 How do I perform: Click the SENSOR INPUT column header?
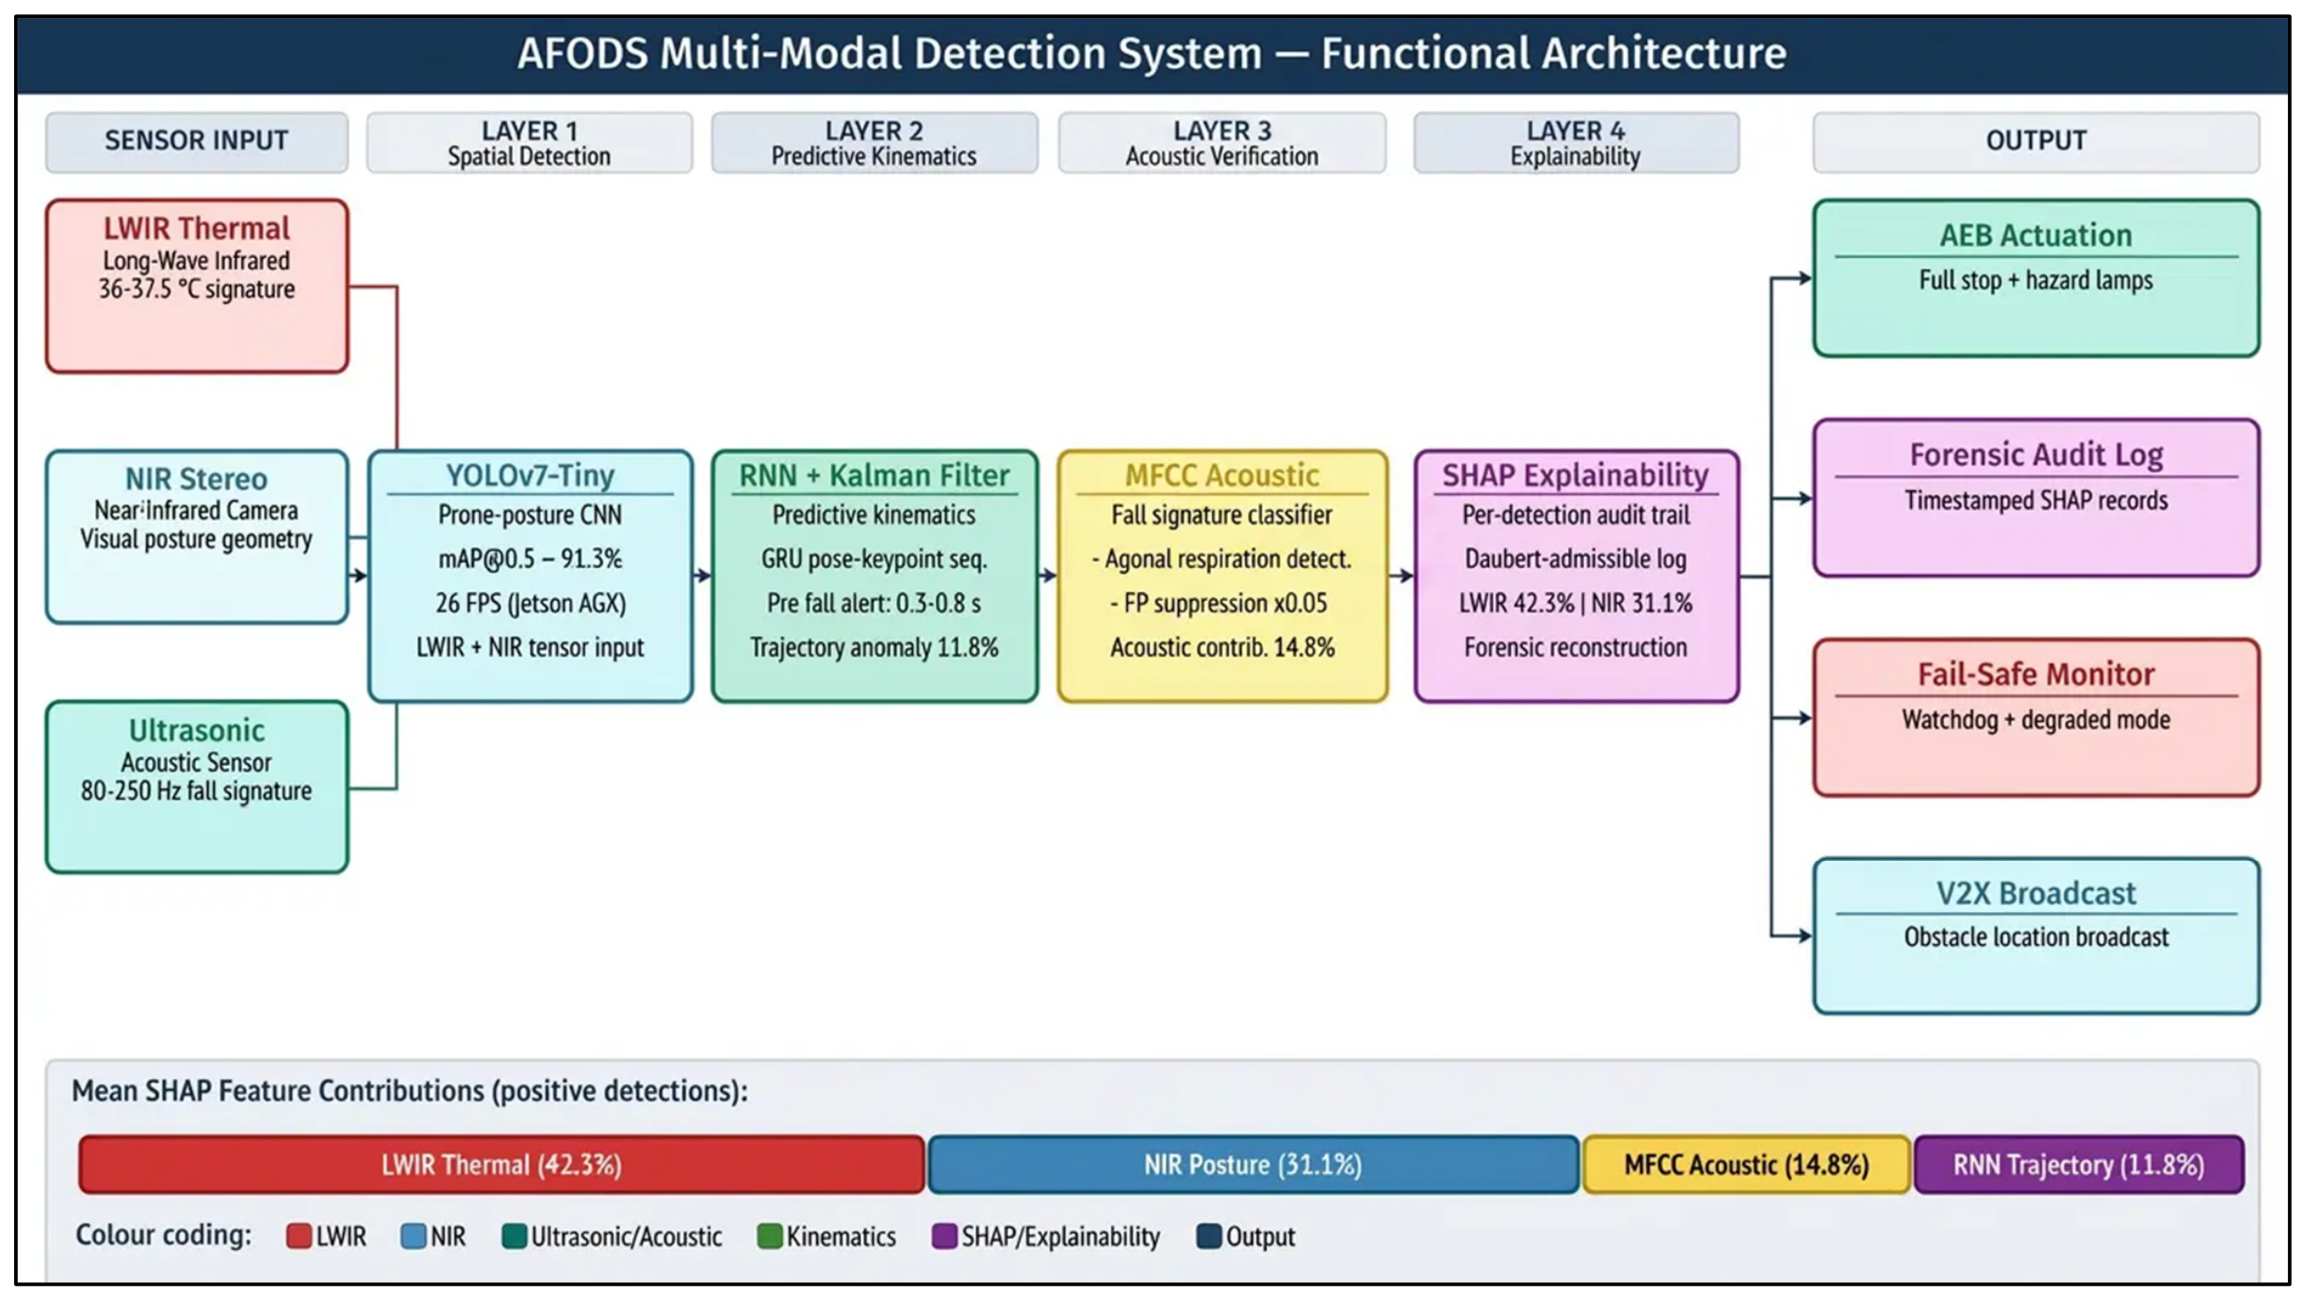pos(197,143)
